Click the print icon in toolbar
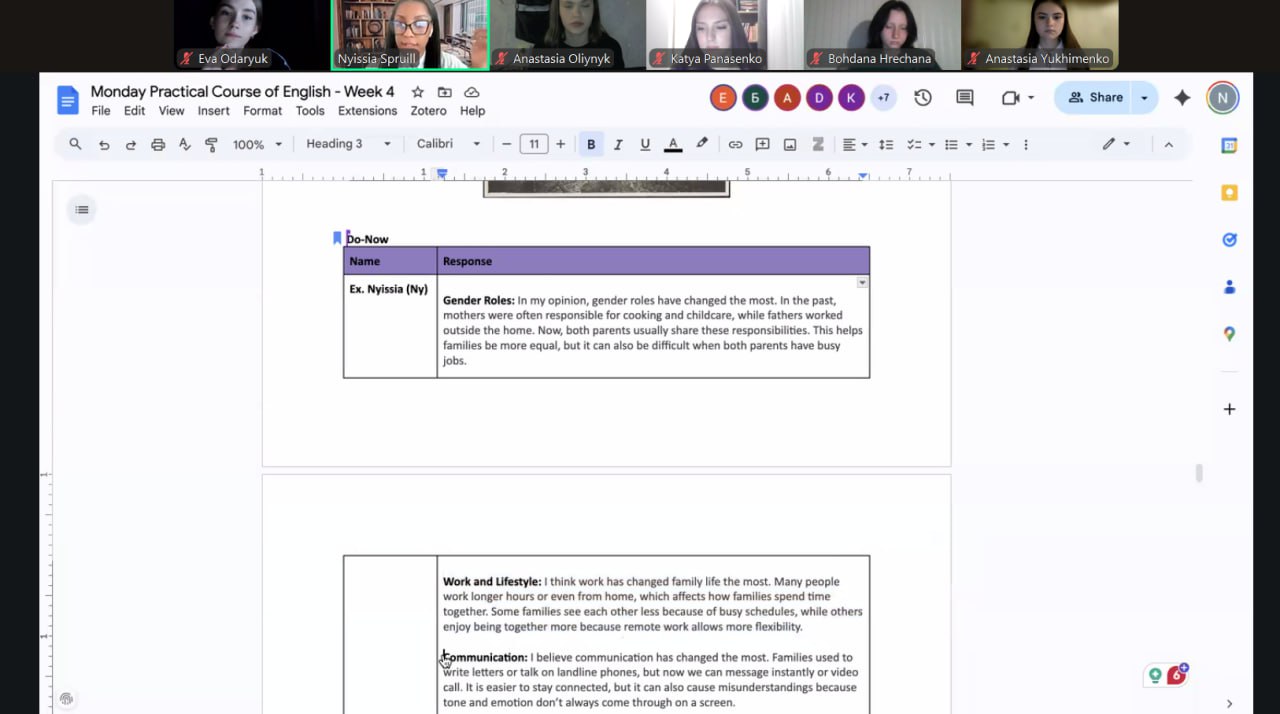This screenshot has height=714, width=1280. (158, 145)
